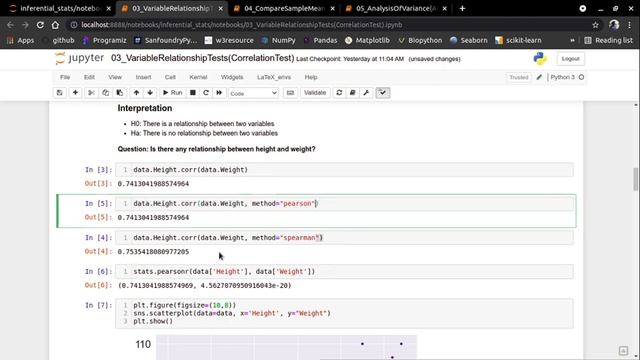Click the stats.pearsonr code cell

coord(344,271)
